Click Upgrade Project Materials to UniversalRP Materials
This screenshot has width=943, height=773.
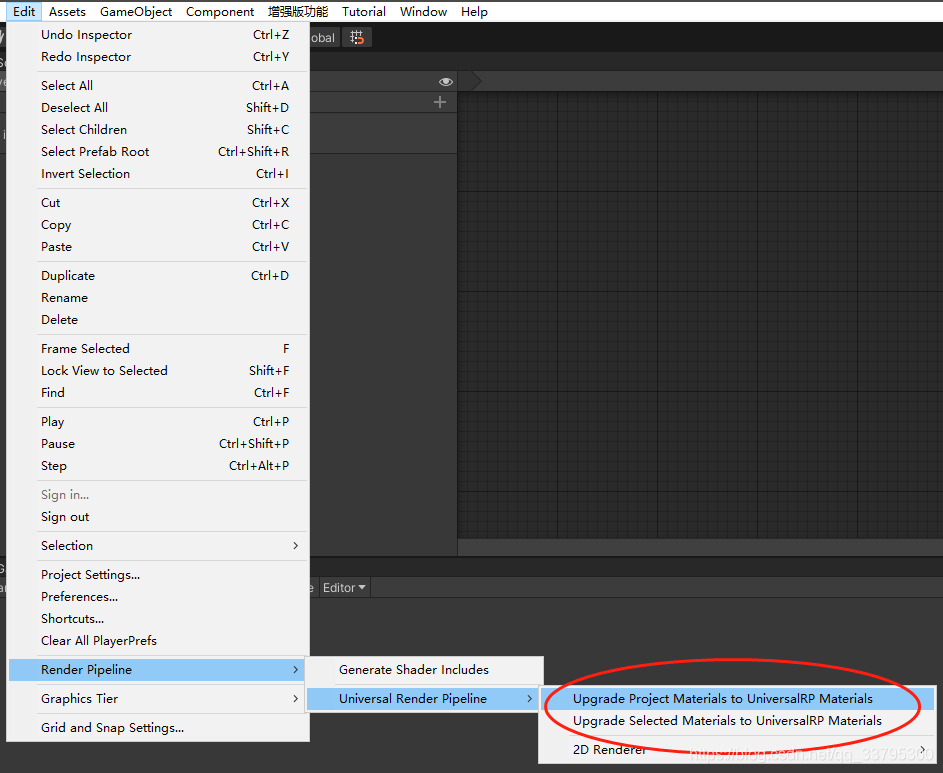(737, 698)
